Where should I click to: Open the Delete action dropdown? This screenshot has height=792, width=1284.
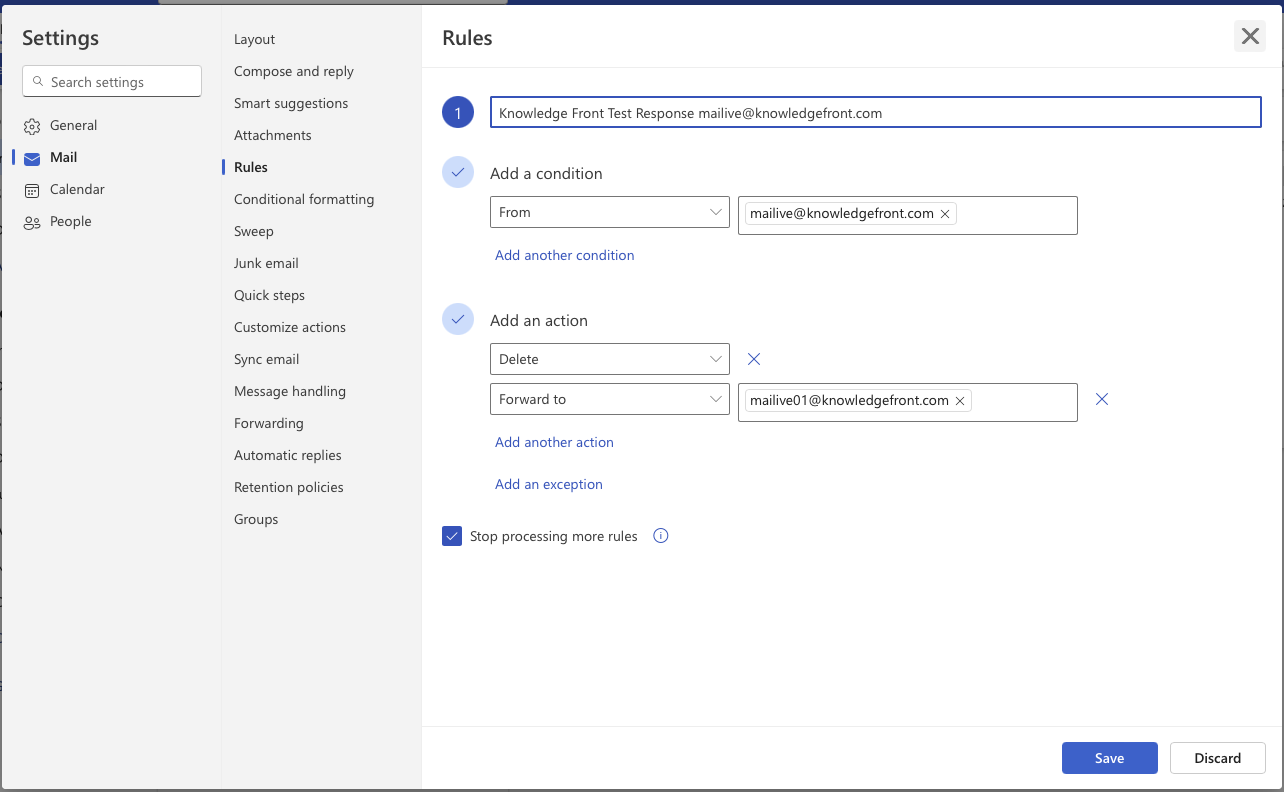pyautogui.click(x=610, y=359)
